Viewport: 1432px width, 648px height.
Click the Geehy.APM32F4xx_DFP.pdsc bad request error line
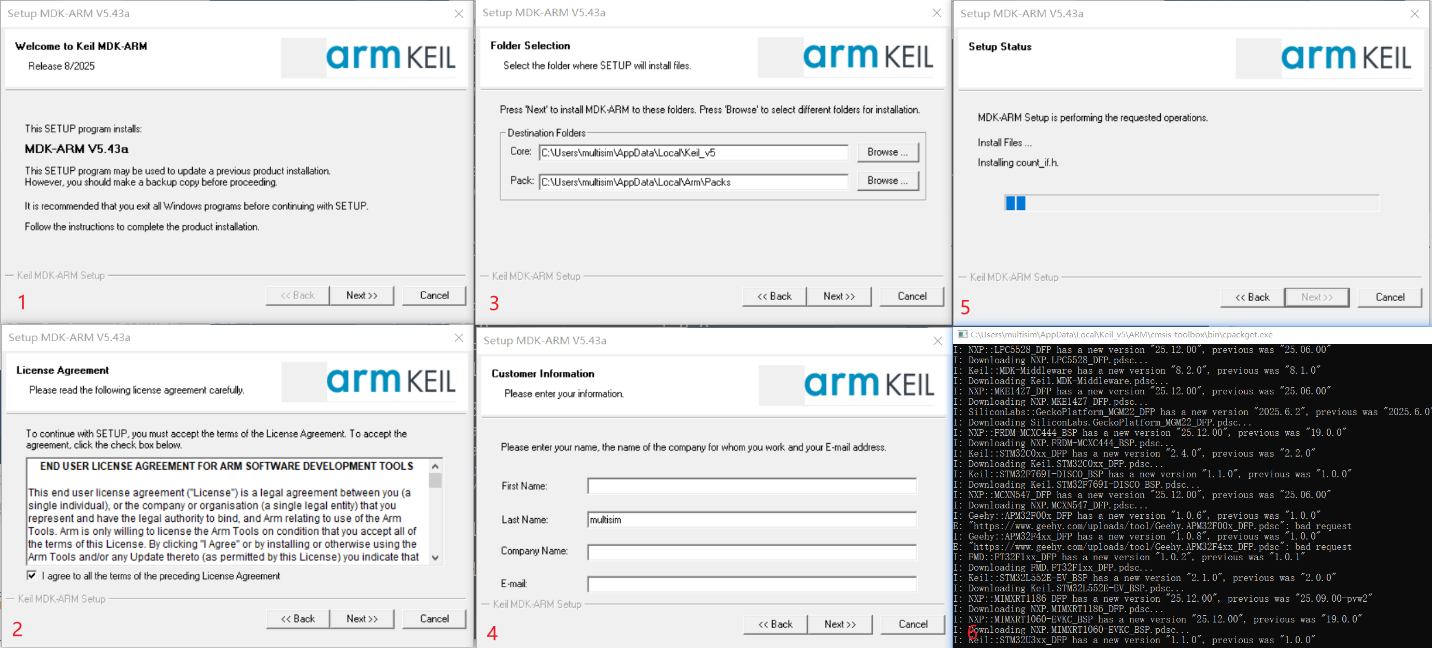click(1153, 547)
